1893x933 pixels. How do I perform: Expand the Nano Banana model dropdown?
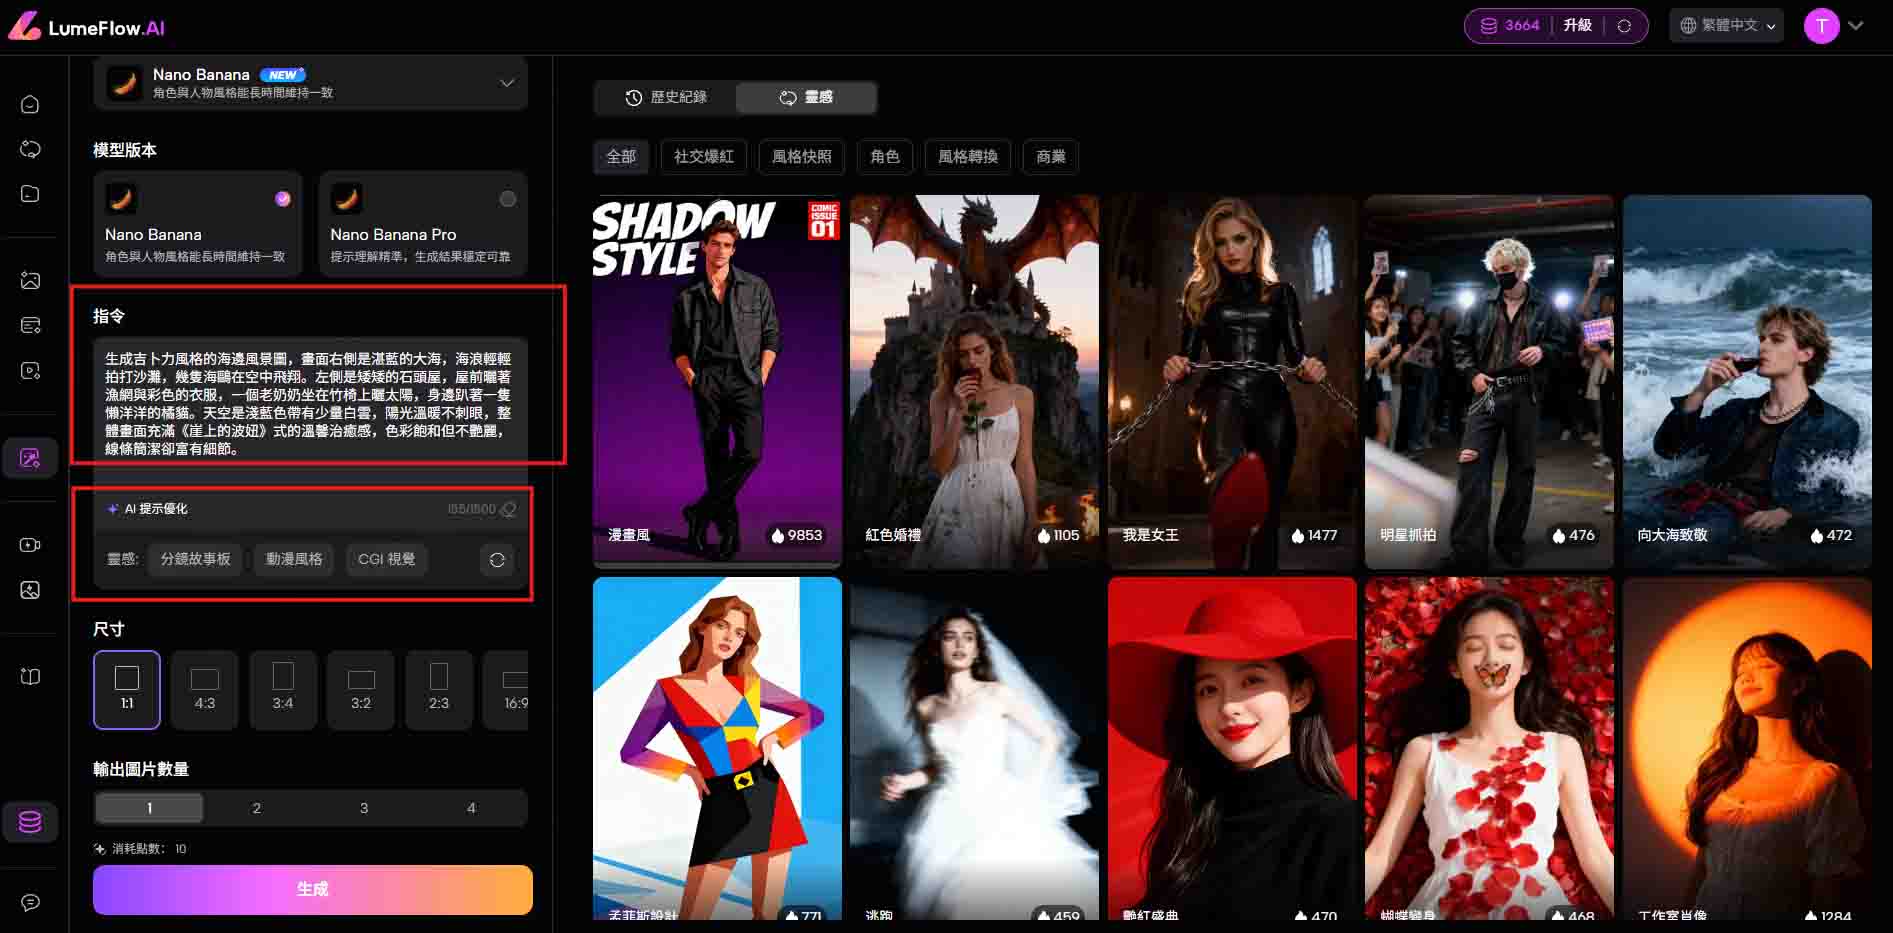click(507, 83)
